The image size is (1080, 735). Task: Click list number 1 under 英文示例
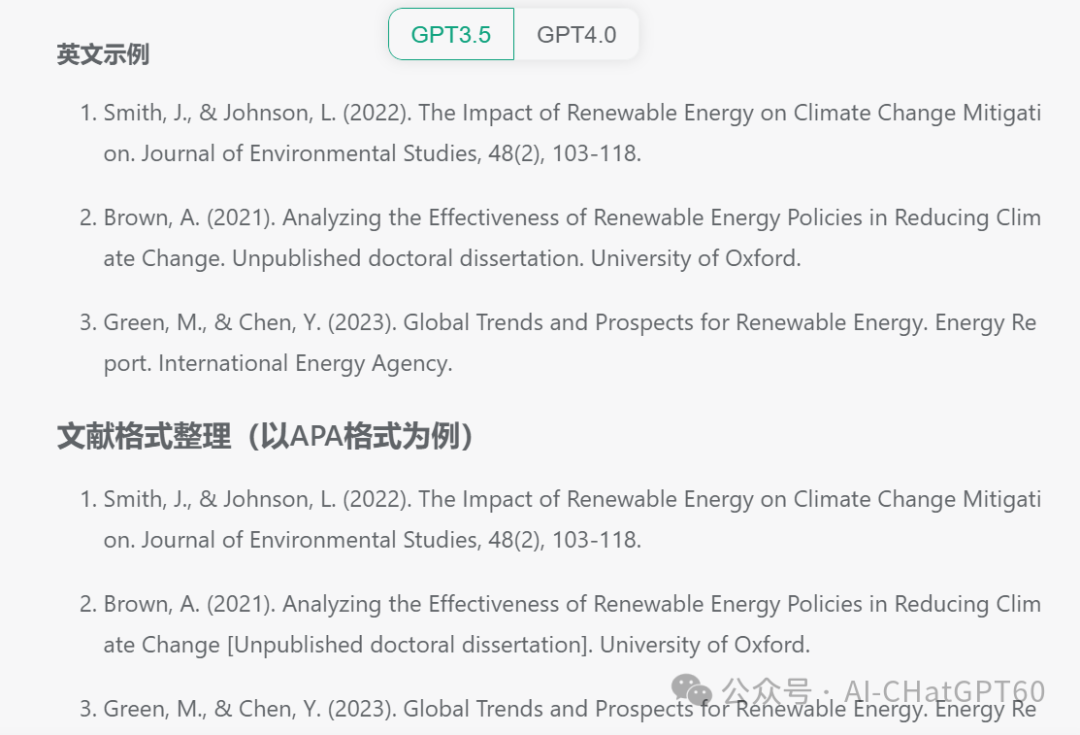click(x=88, y=113)
